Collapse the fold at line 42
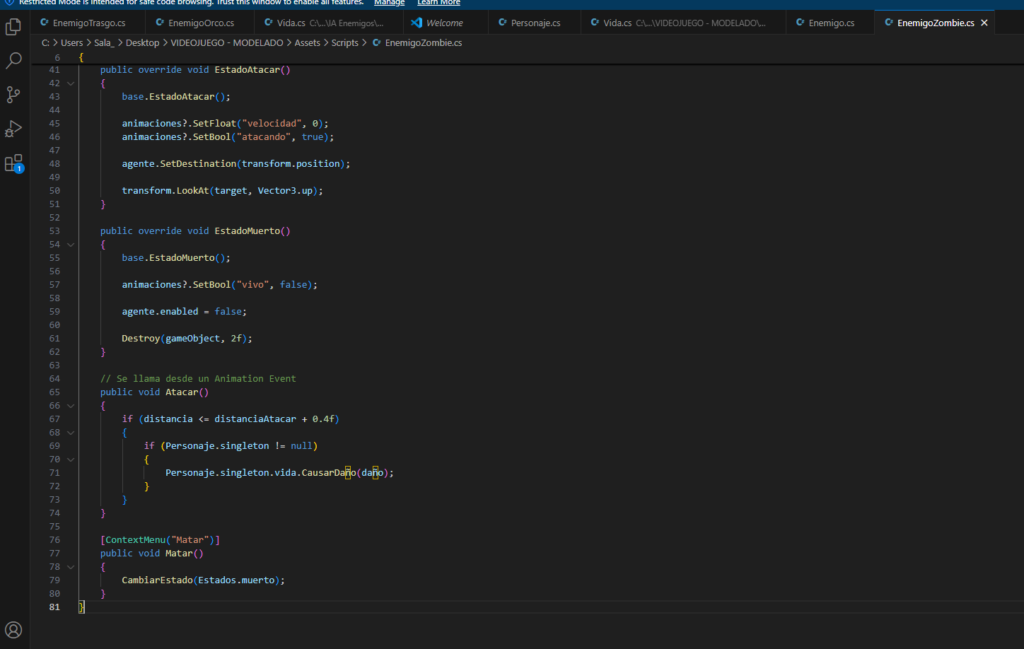 pos(71,84)
